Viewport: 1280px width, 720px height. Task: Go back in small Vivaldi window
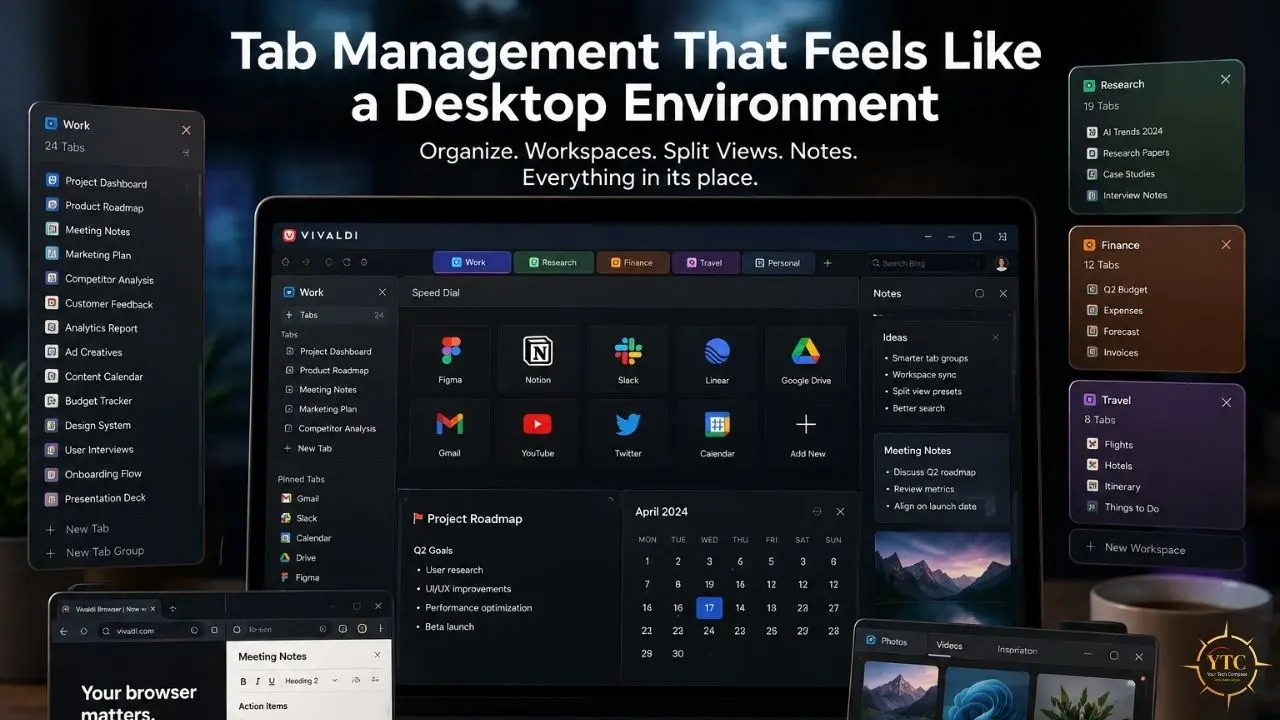(64, 631)
